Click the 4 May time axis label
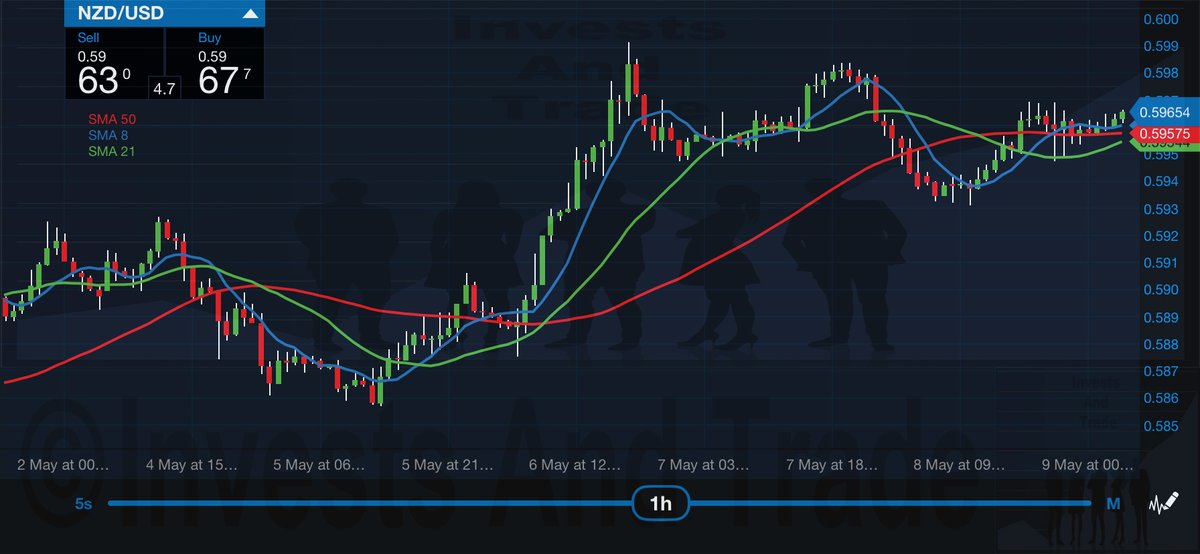The height and width of the screenshot is (554, 1200). point(192,465)
